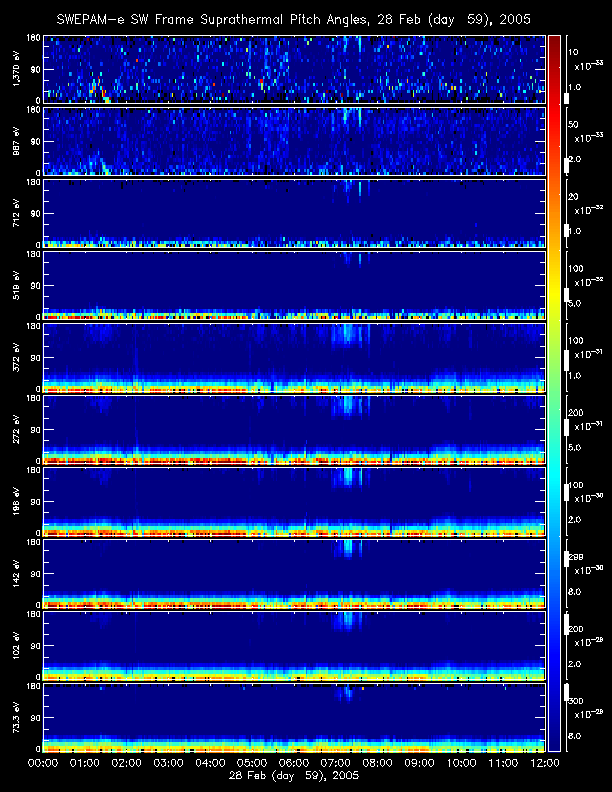The width and height of the screenshot is (612, 792).
Task: Click the "300" value on the color scale
Action: [x=576, y=701]
